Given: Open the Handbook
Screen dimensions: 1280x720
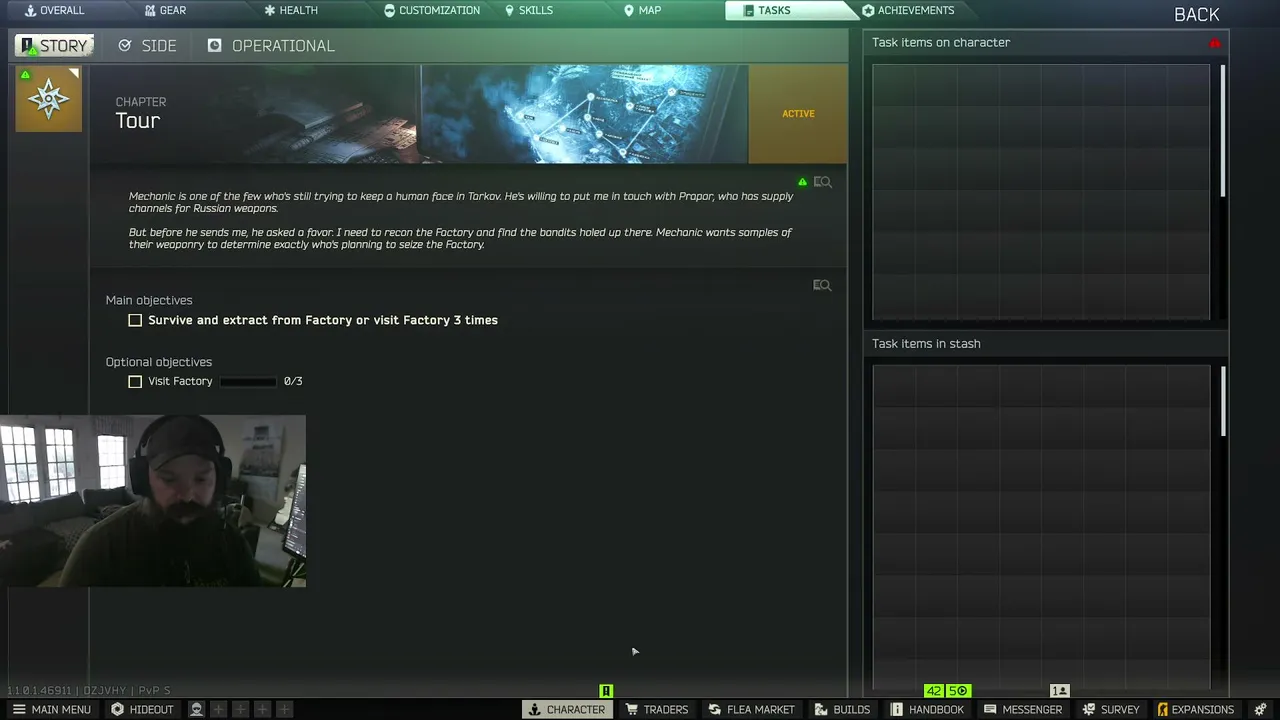Looking at the screenshot, I should point(927,710).
